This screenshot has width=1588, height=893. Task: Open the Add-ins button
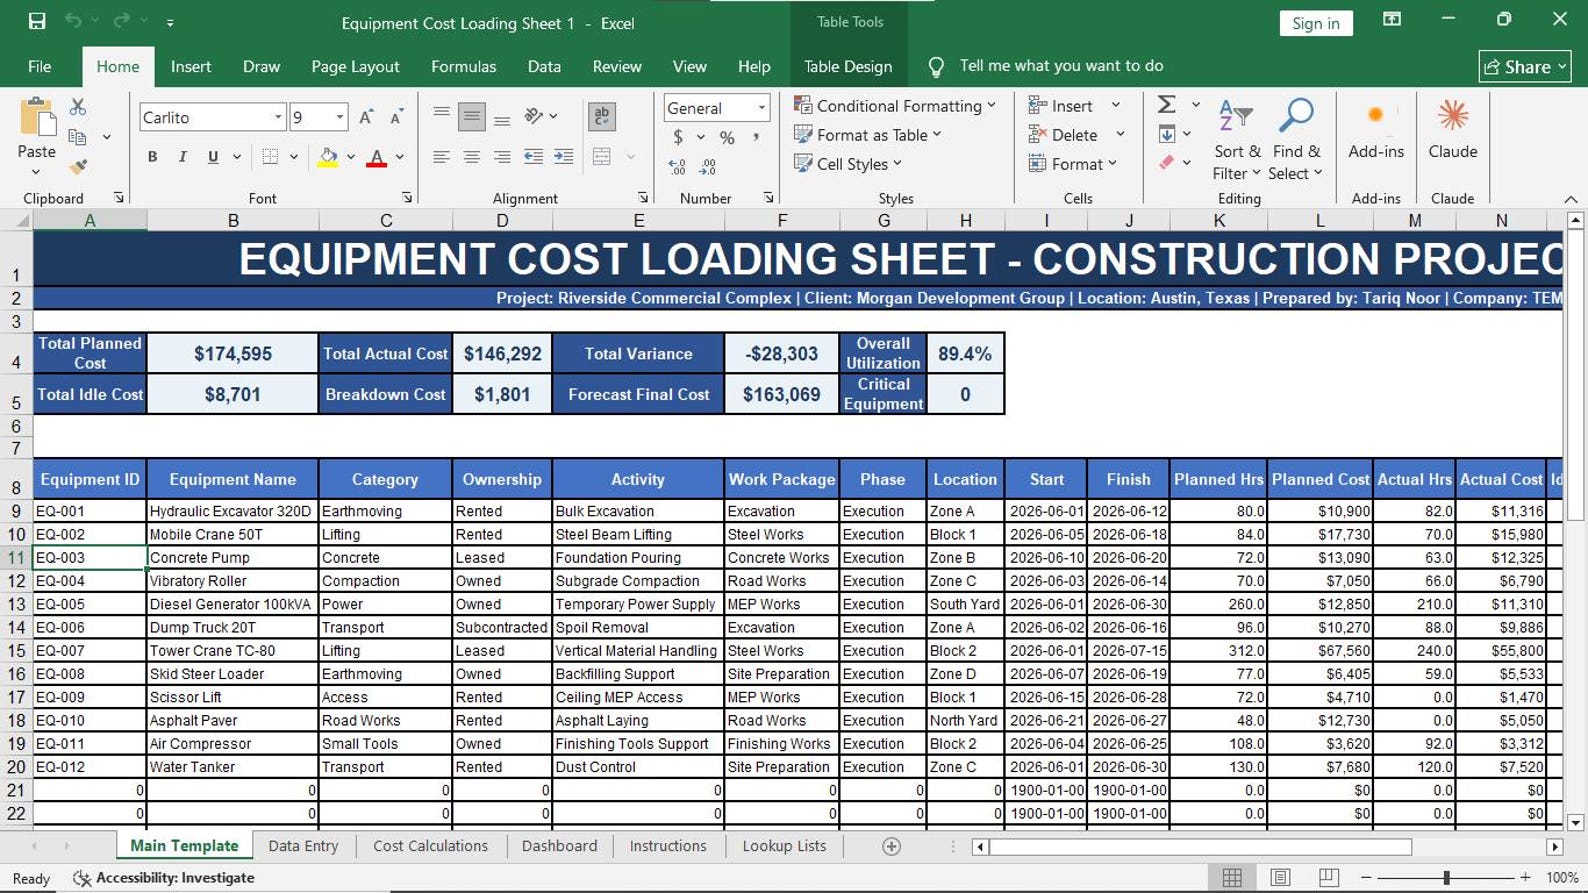1376,130
